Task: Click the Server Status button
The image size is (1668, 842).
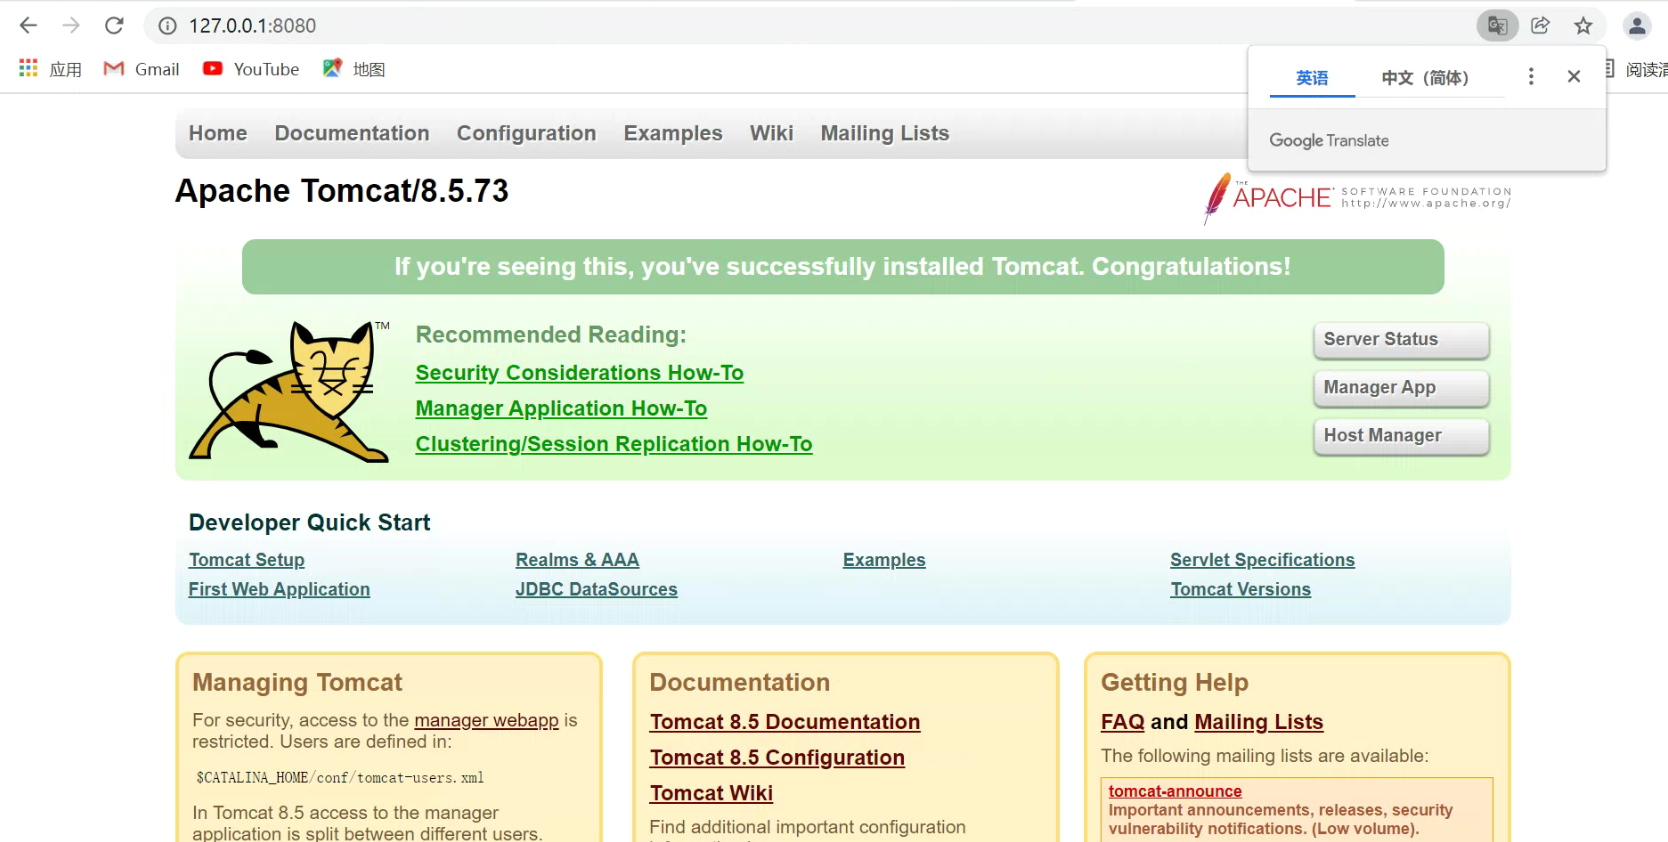Action: [1401, 340]
